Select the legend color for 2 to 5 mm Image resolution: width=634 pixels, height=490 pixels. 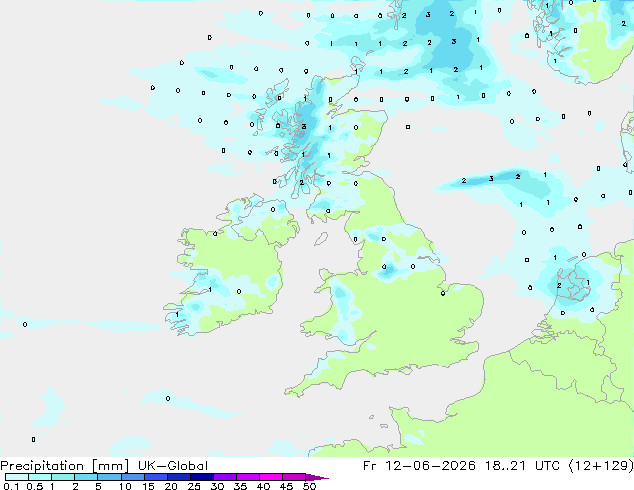tap(86, 477)
